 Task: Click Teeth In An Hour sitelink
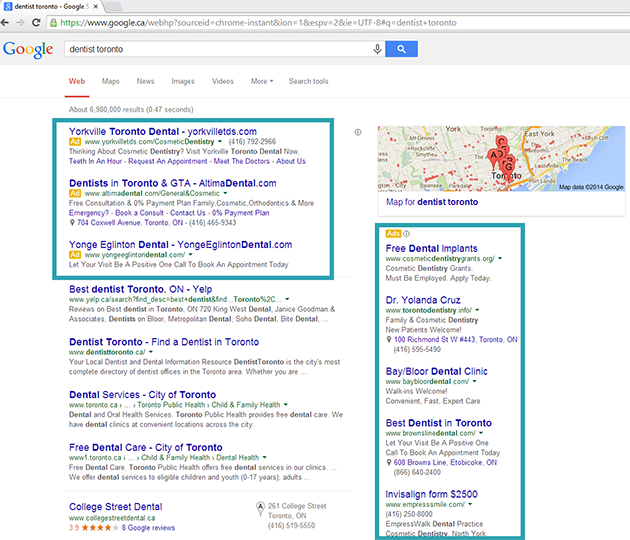click(96, 161)
